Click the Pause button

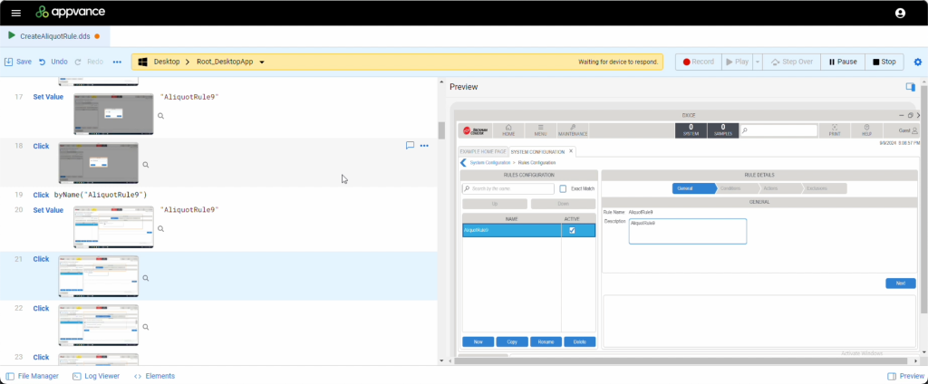843,62
